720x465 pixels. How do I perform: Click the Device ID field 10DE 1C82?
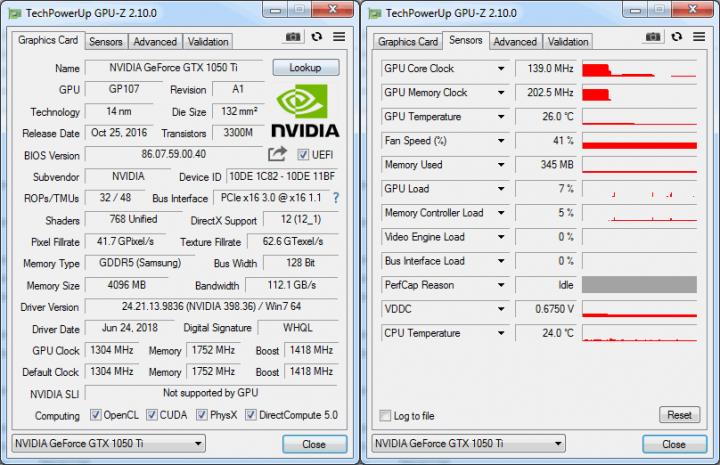pos(282,176)
